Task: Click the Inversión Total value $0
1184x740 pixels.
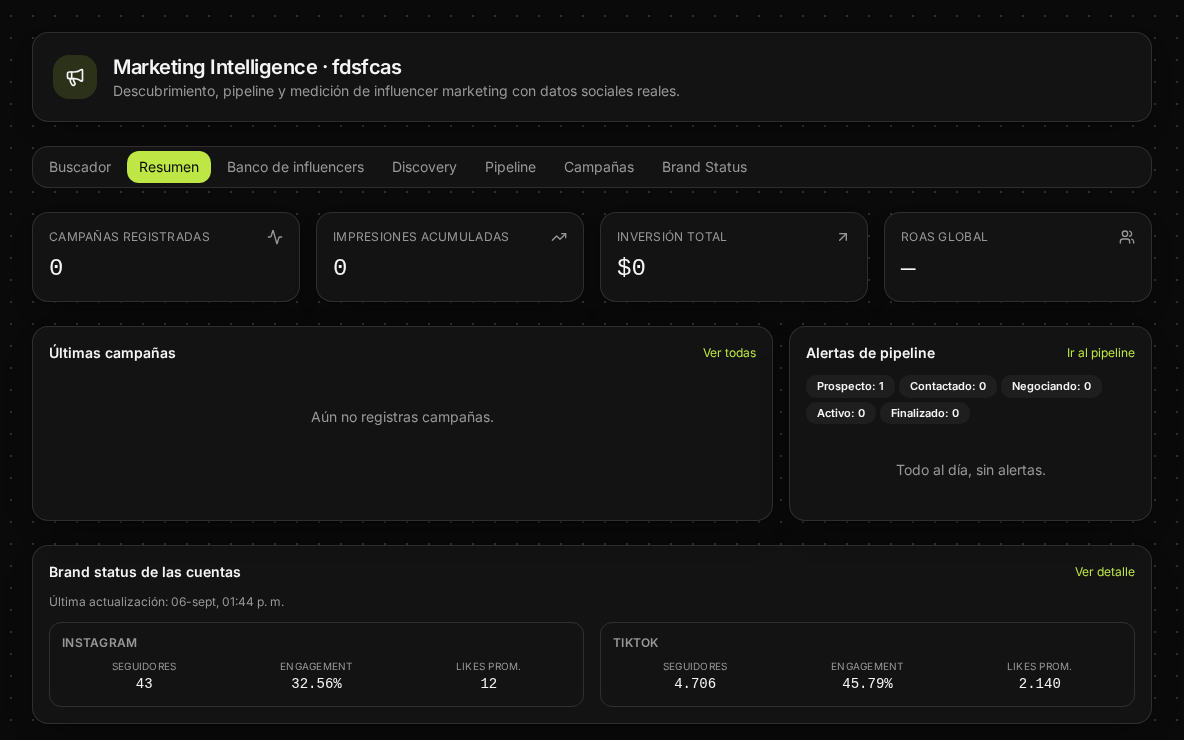Action: tap(631, 267)
